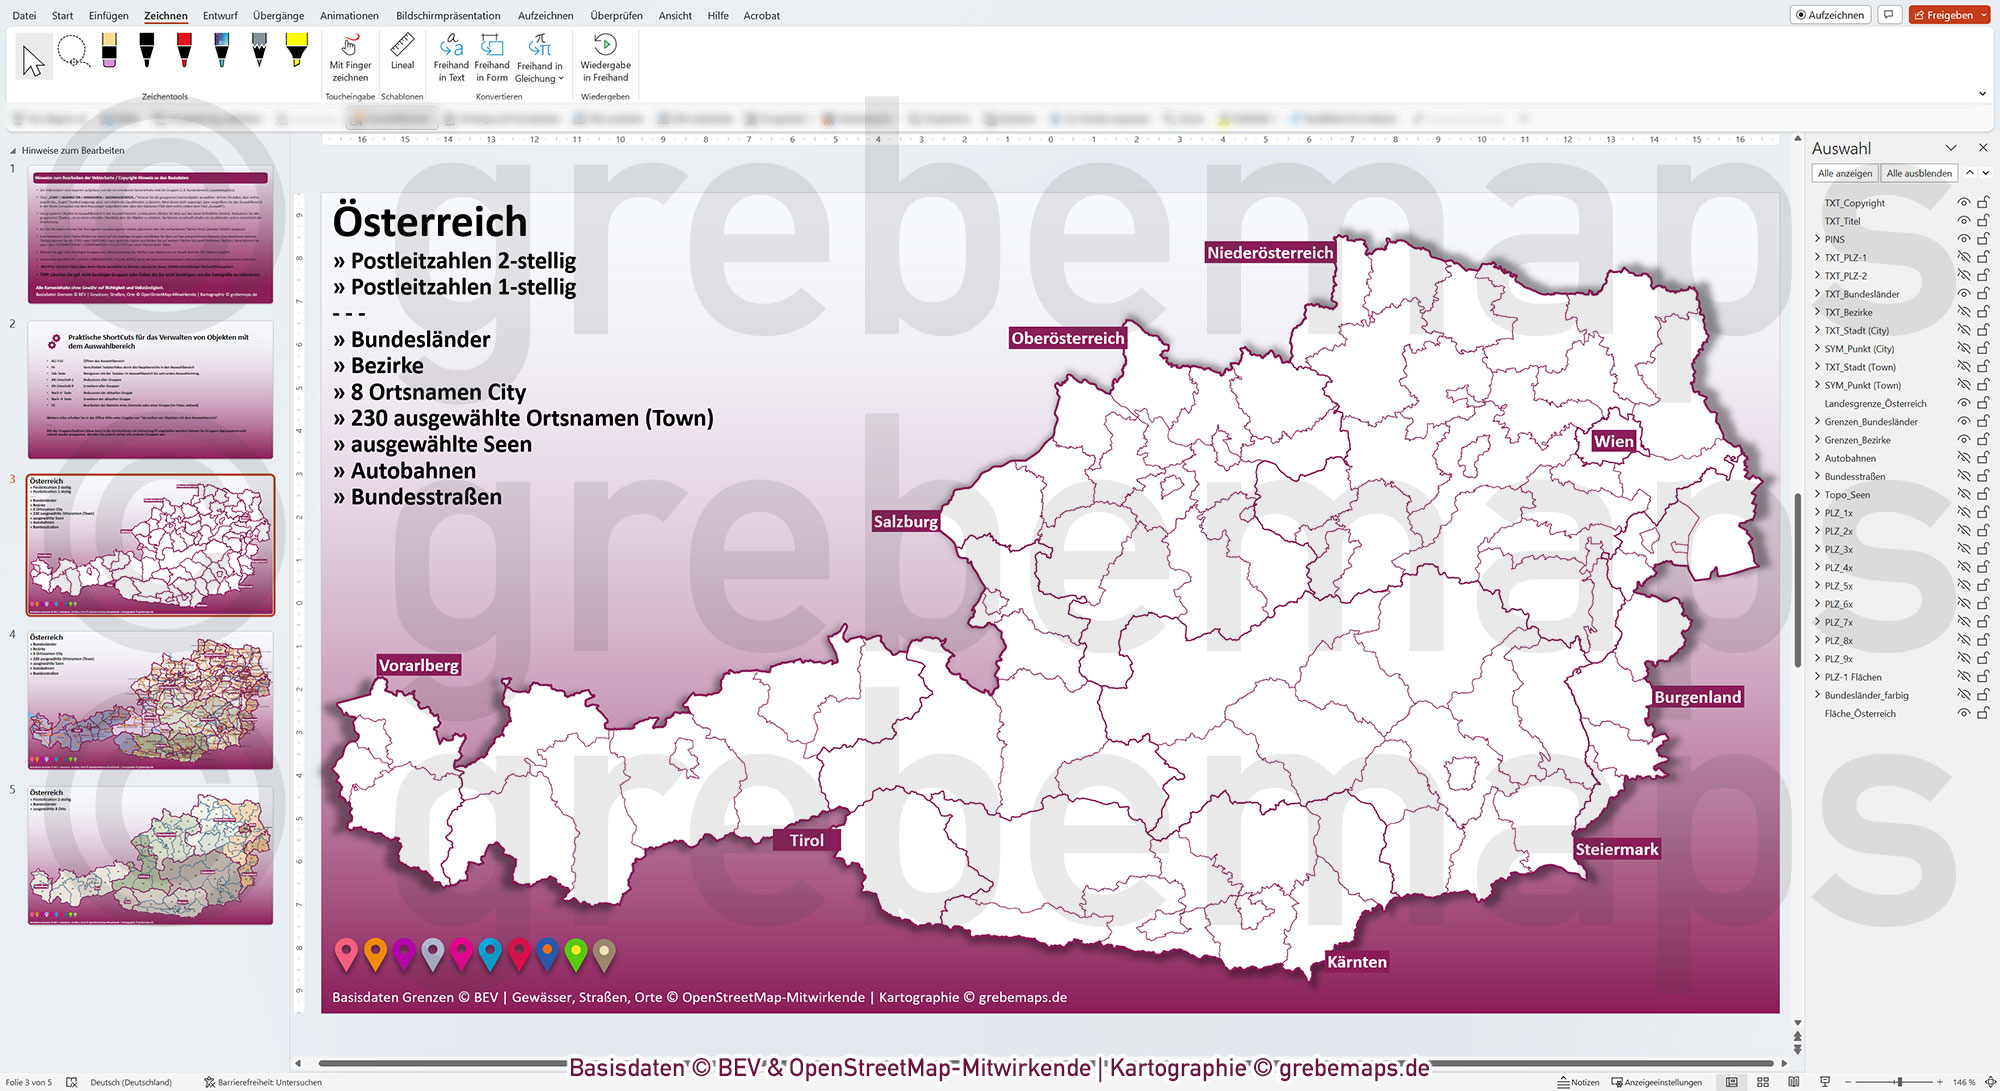The image size is (2000, 1091).
Task: Open the Ansicht menu tab
Action: tap(674, 15)
